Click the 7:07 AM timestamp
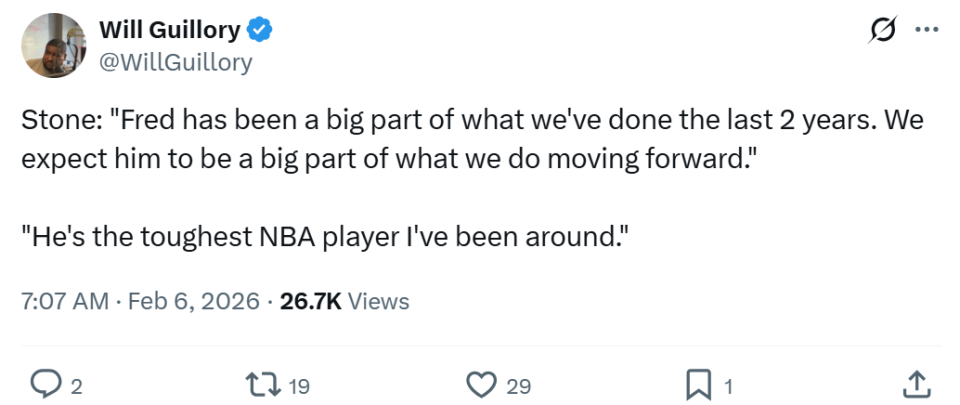The width and height of the screenshot is (960, 405). click(x=64, y=301)
